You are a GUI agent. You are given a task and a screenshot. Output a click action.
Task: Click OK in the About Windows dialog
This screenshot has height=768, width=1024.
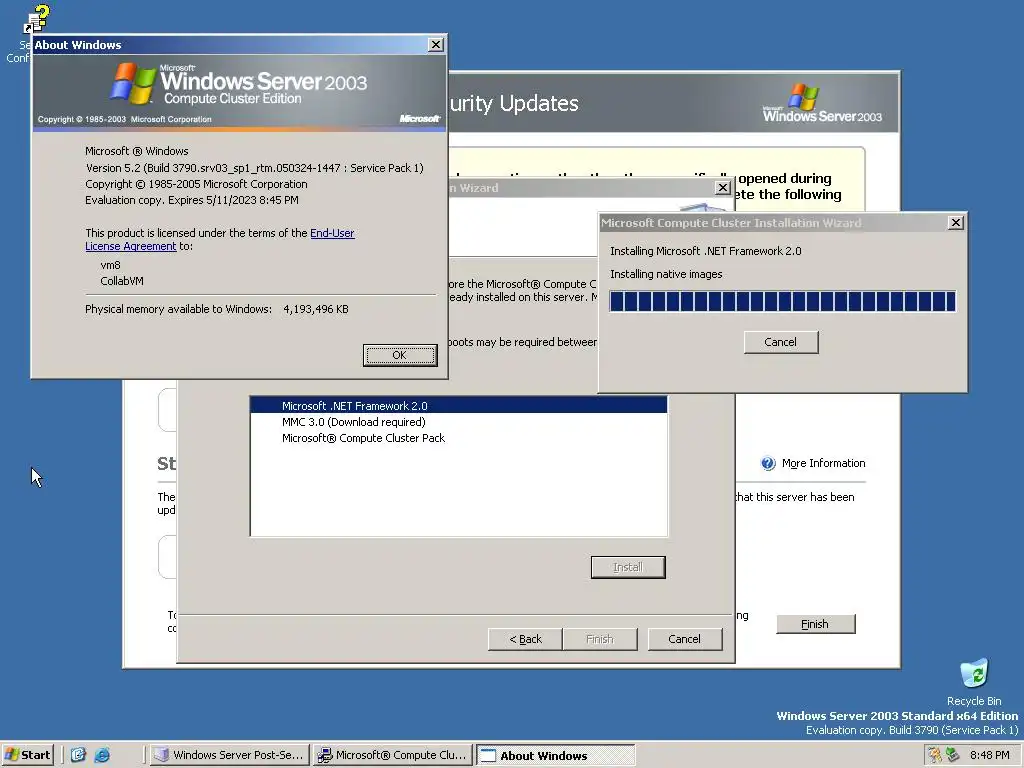click(400, 355)
